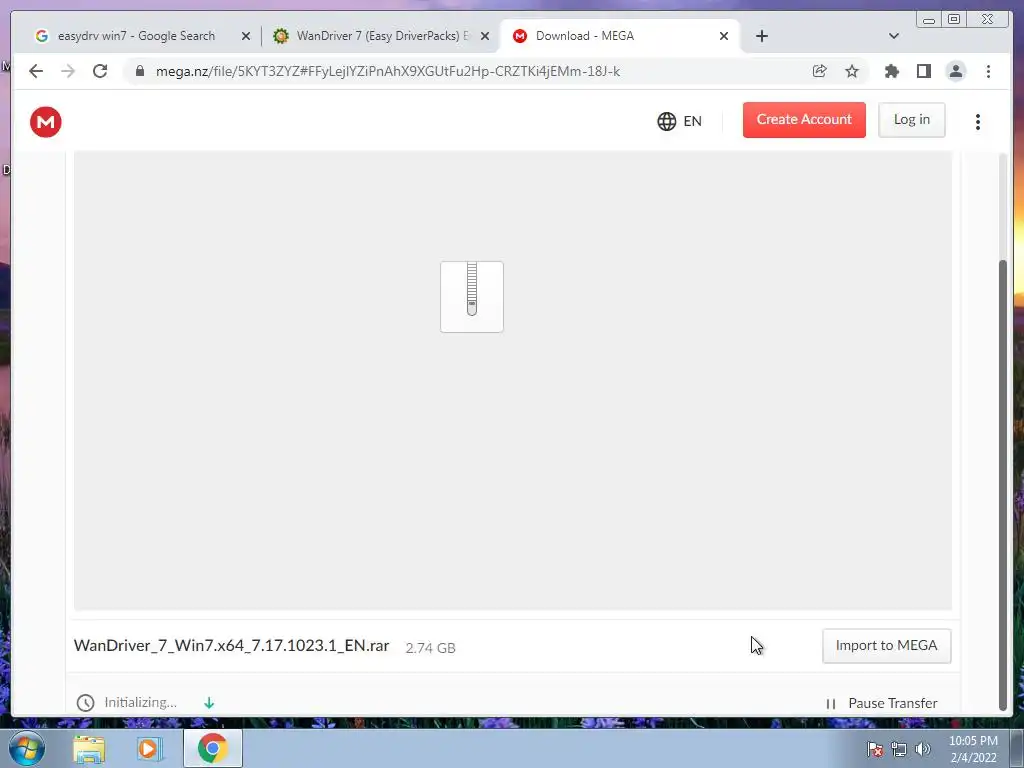
Task: Click the page vertical scrollbar
Action: click(1003, 485)
